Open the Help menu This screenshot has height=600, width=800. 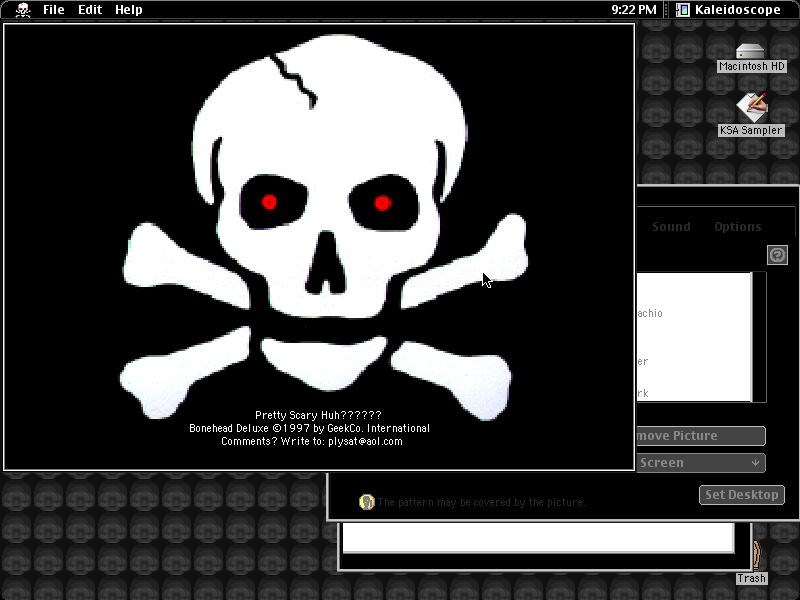[129, 10]
